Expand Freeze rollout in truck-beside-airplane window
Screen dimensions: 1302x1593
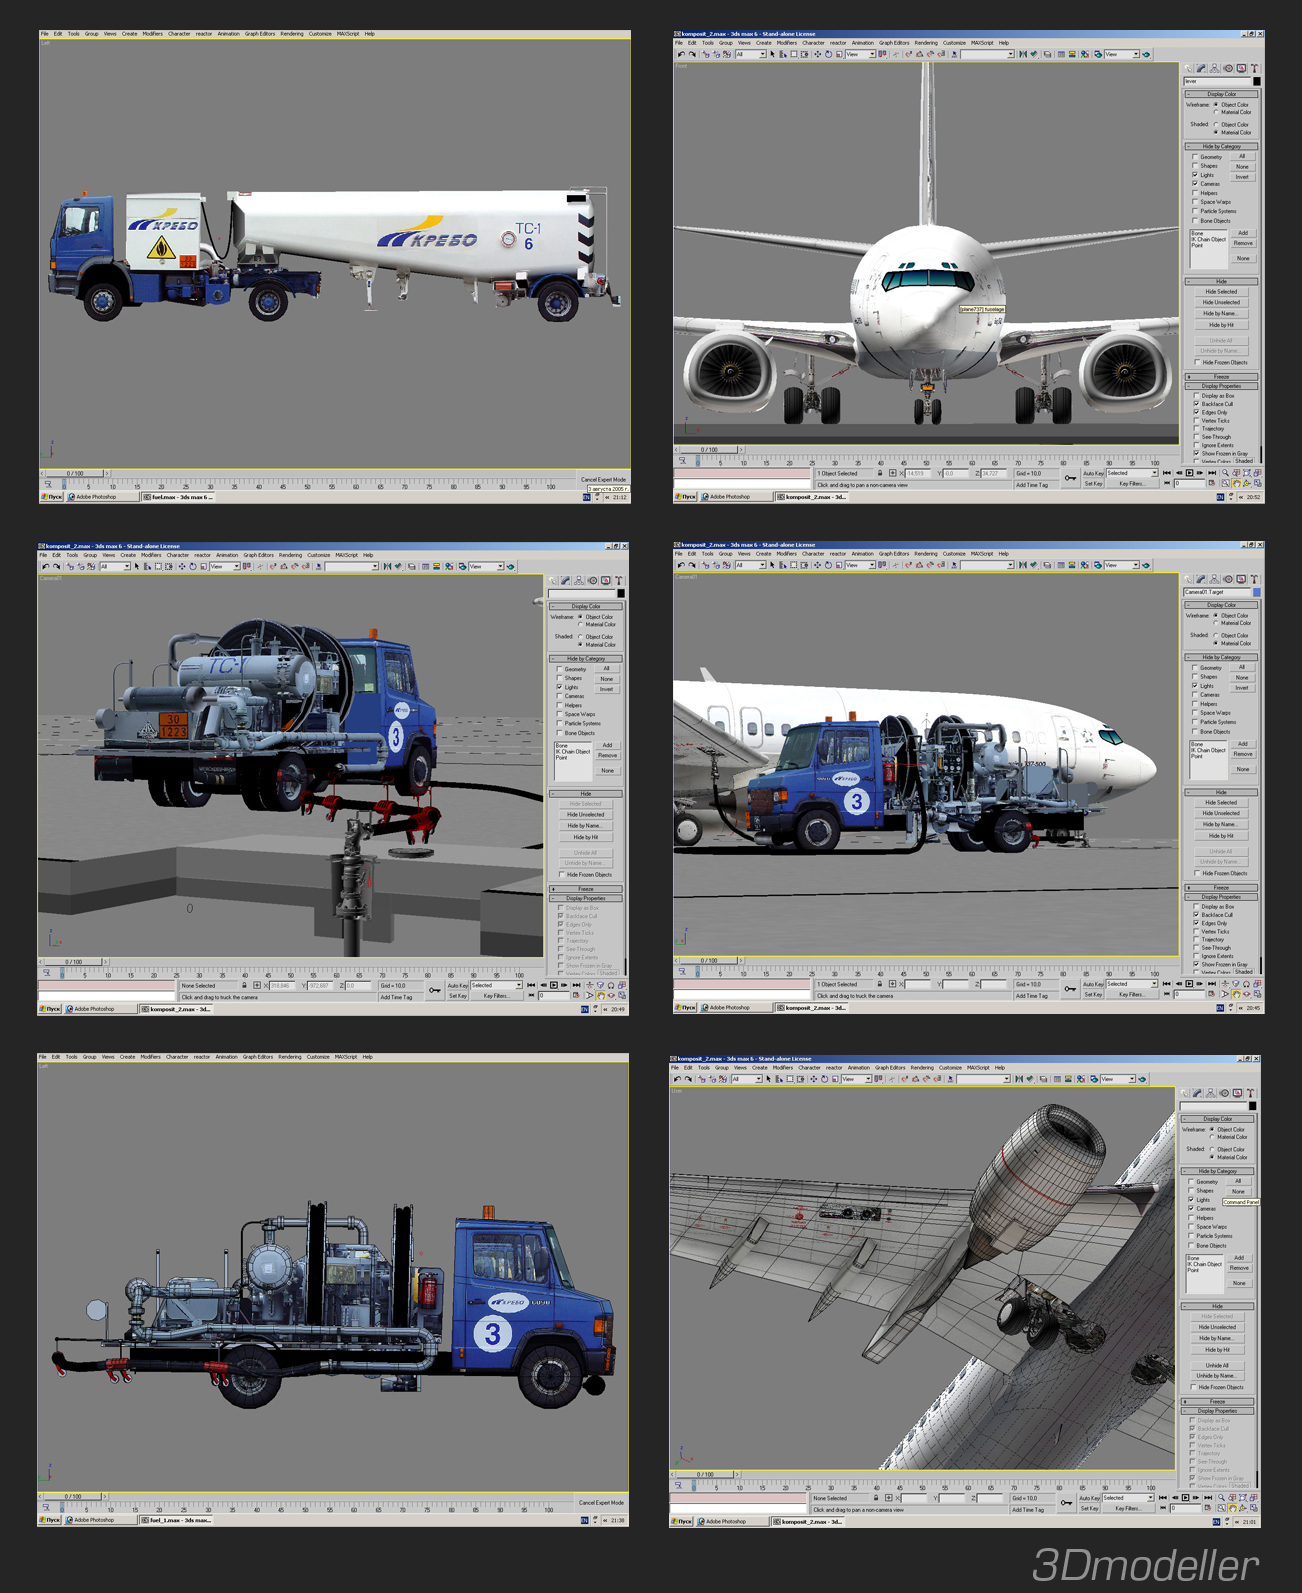[1221, 887]
